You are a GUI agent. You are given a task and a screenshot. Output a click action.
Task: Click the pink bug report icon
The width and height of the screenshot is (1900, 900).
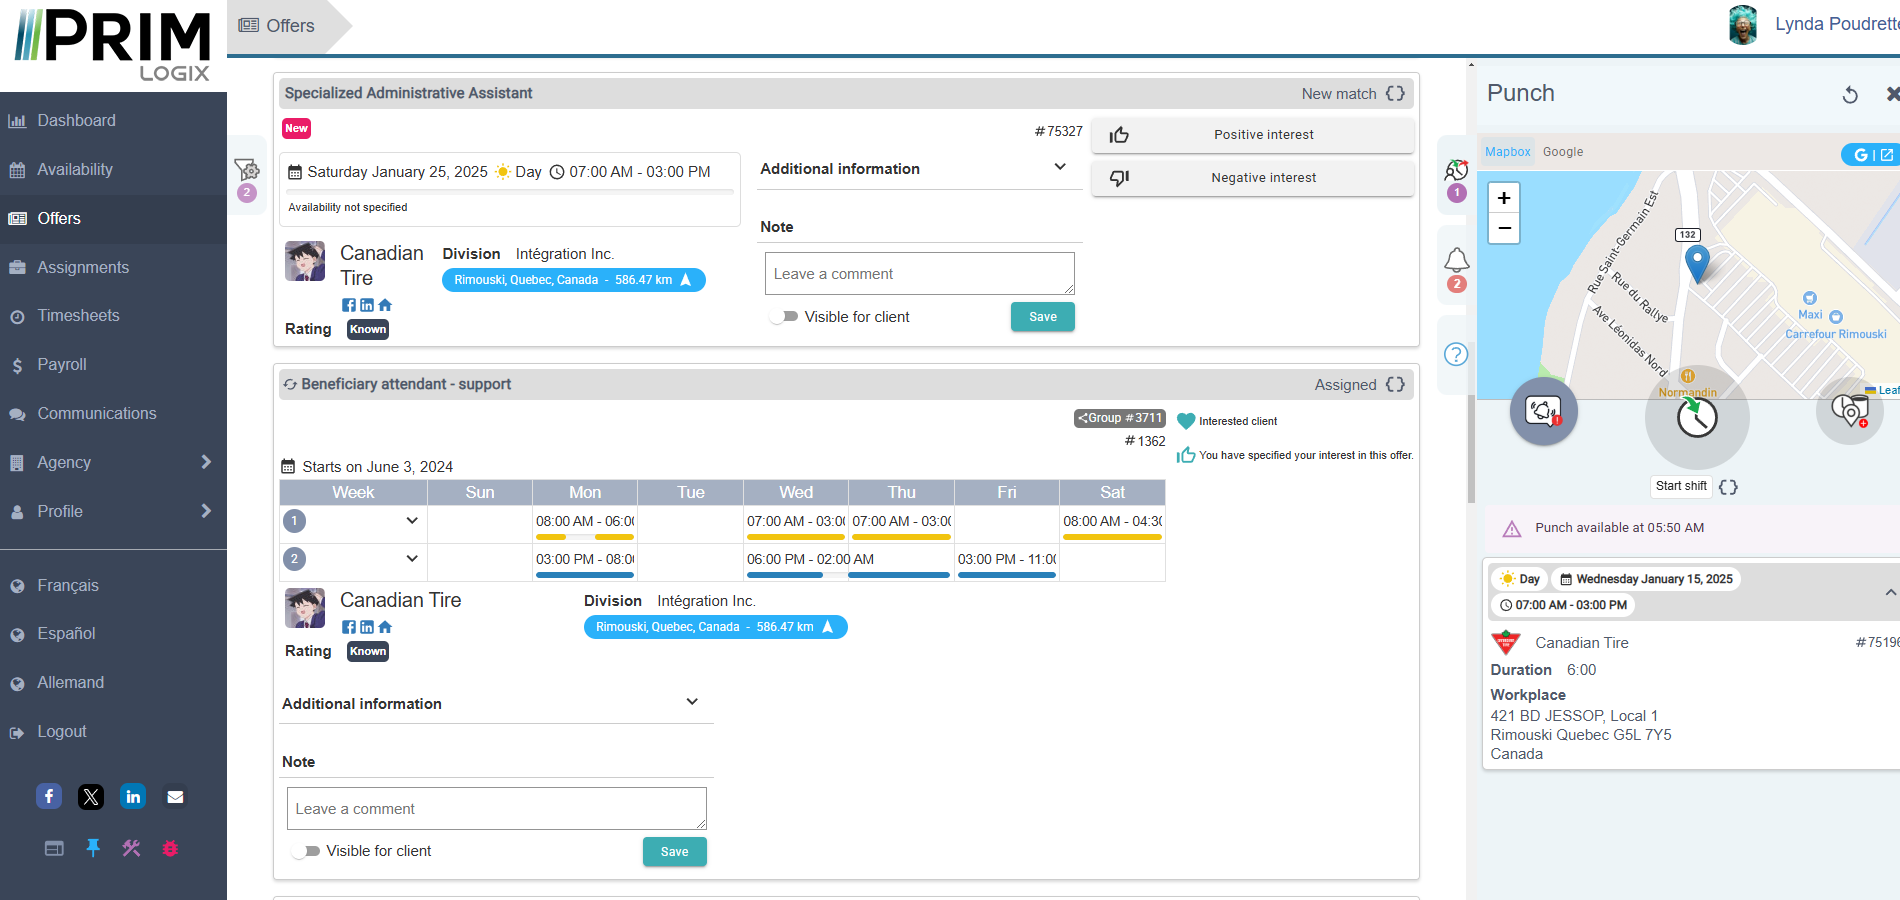170,848
